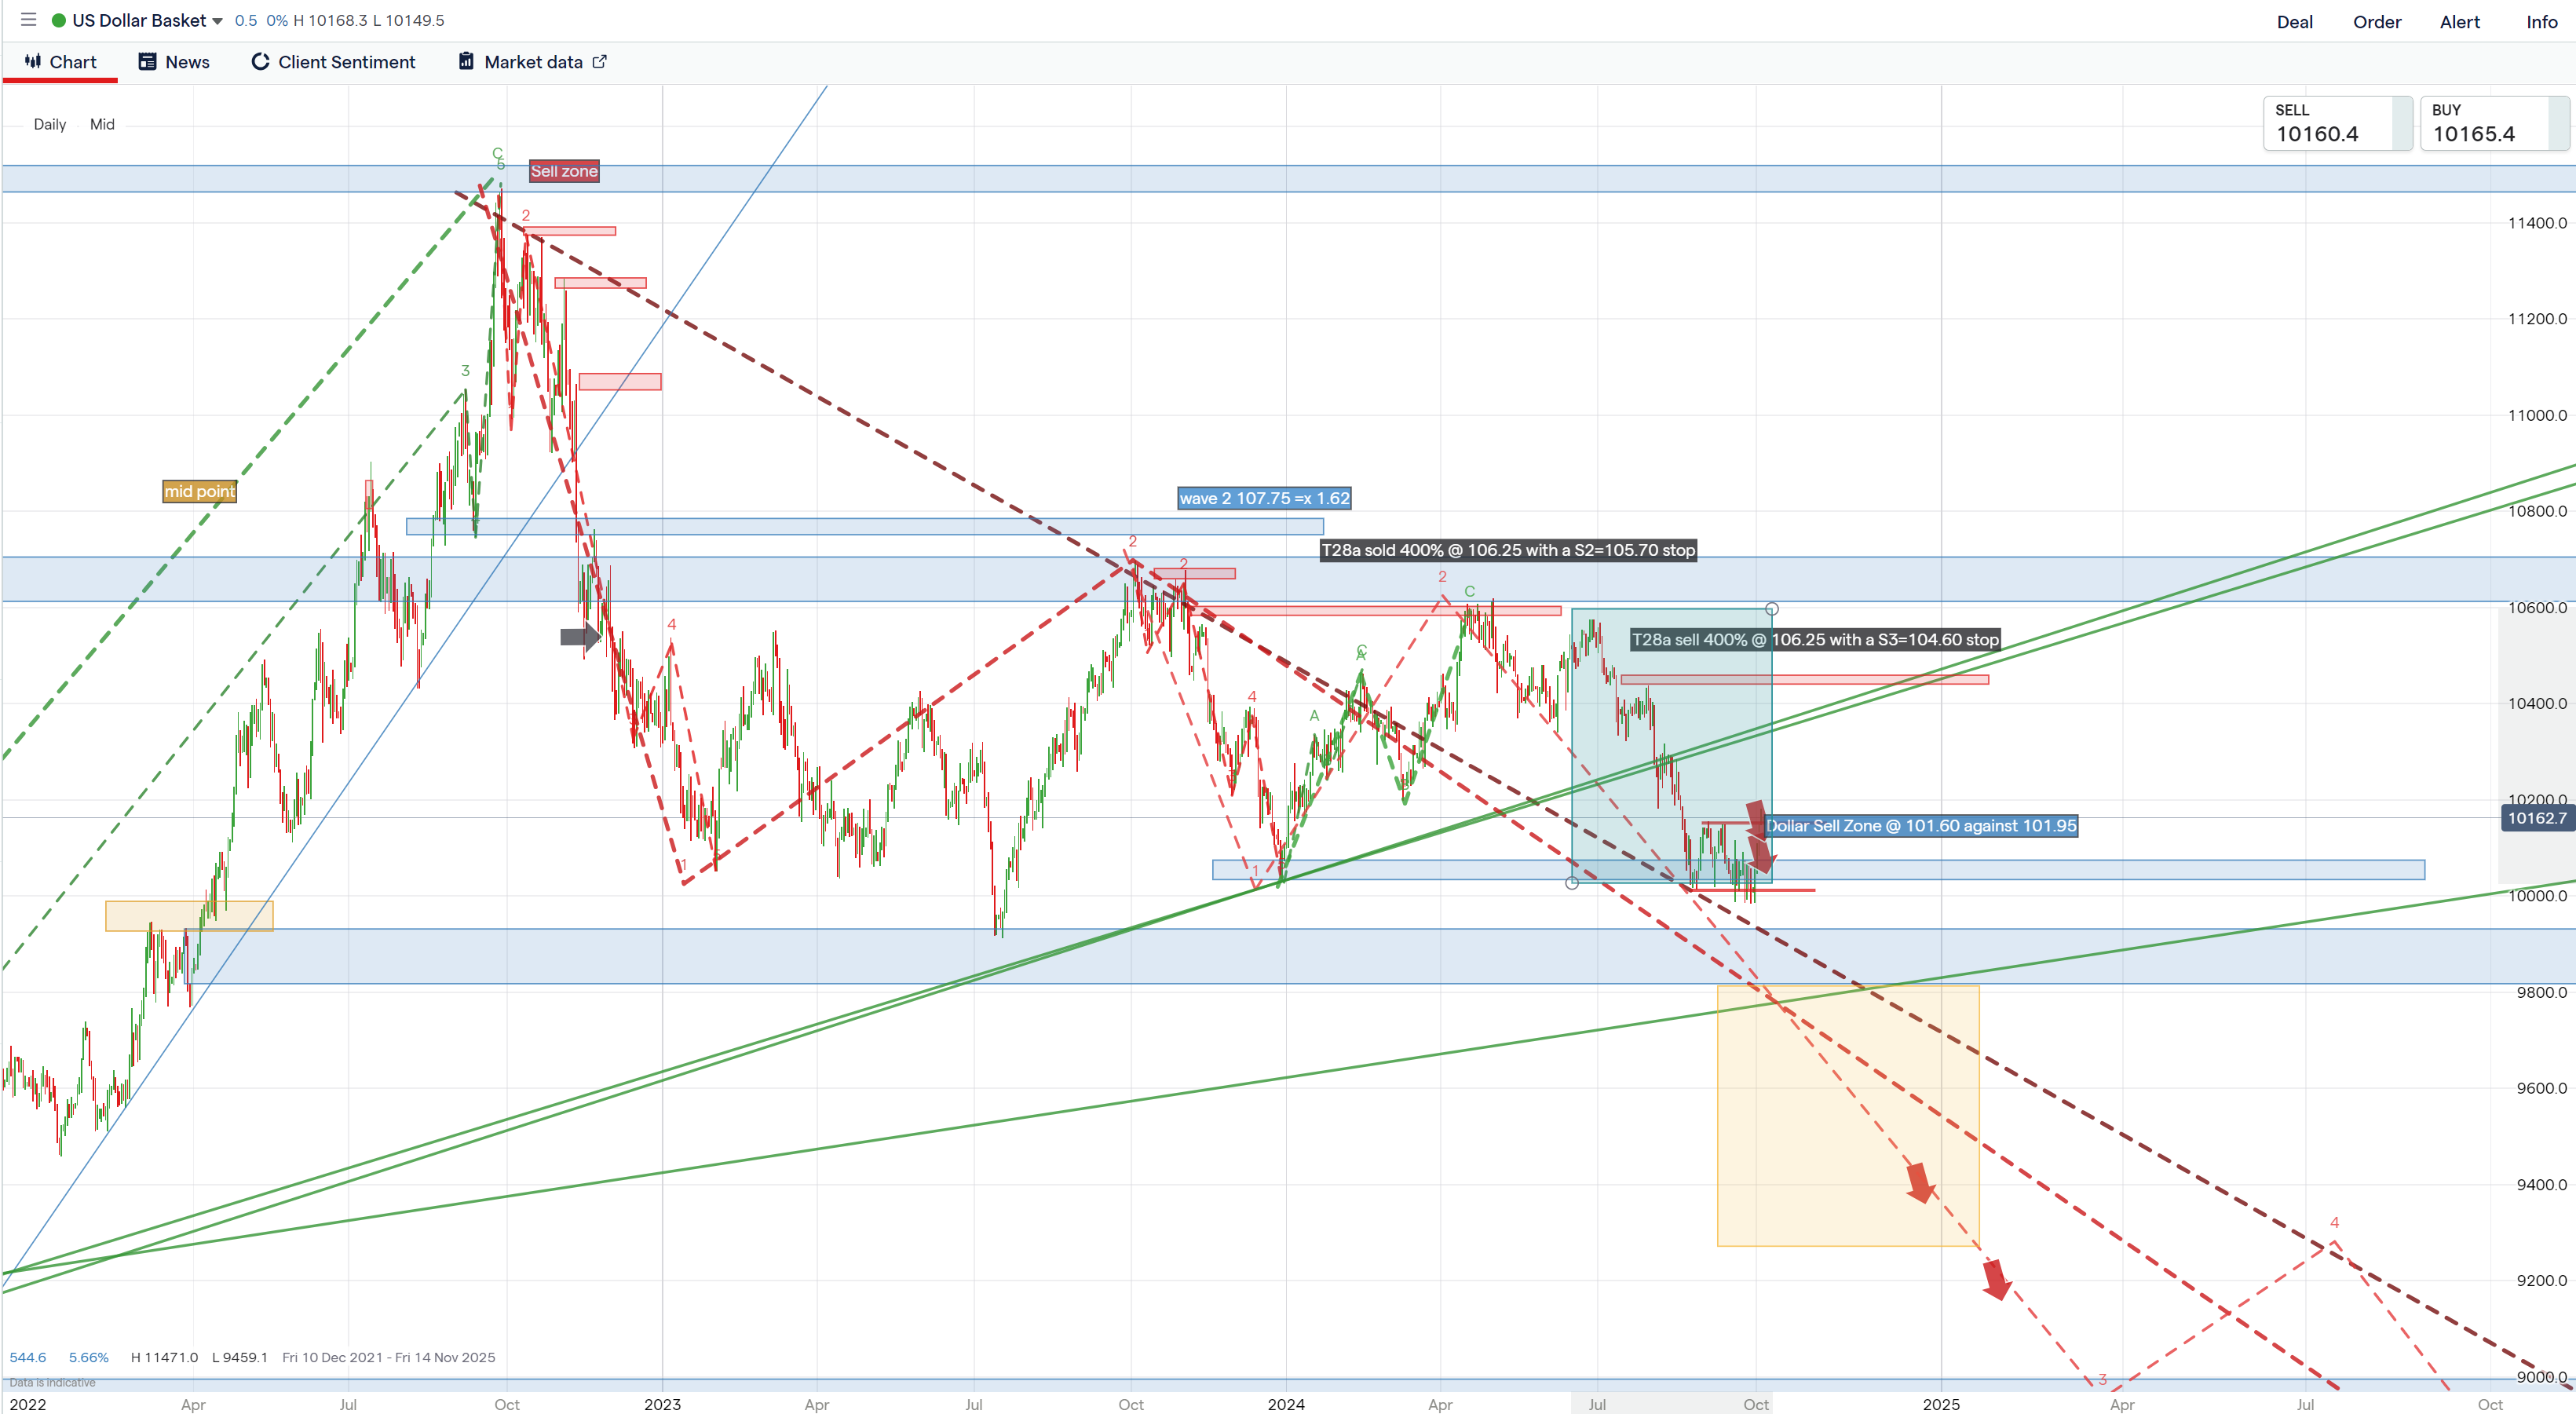Open the Order panel

(x=2376, y=22)
